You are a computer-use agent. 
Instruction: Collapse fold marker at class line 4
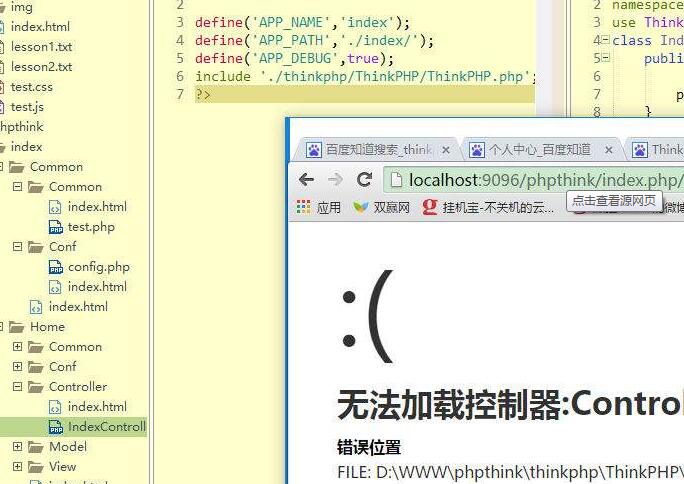(x=606, y=40)
